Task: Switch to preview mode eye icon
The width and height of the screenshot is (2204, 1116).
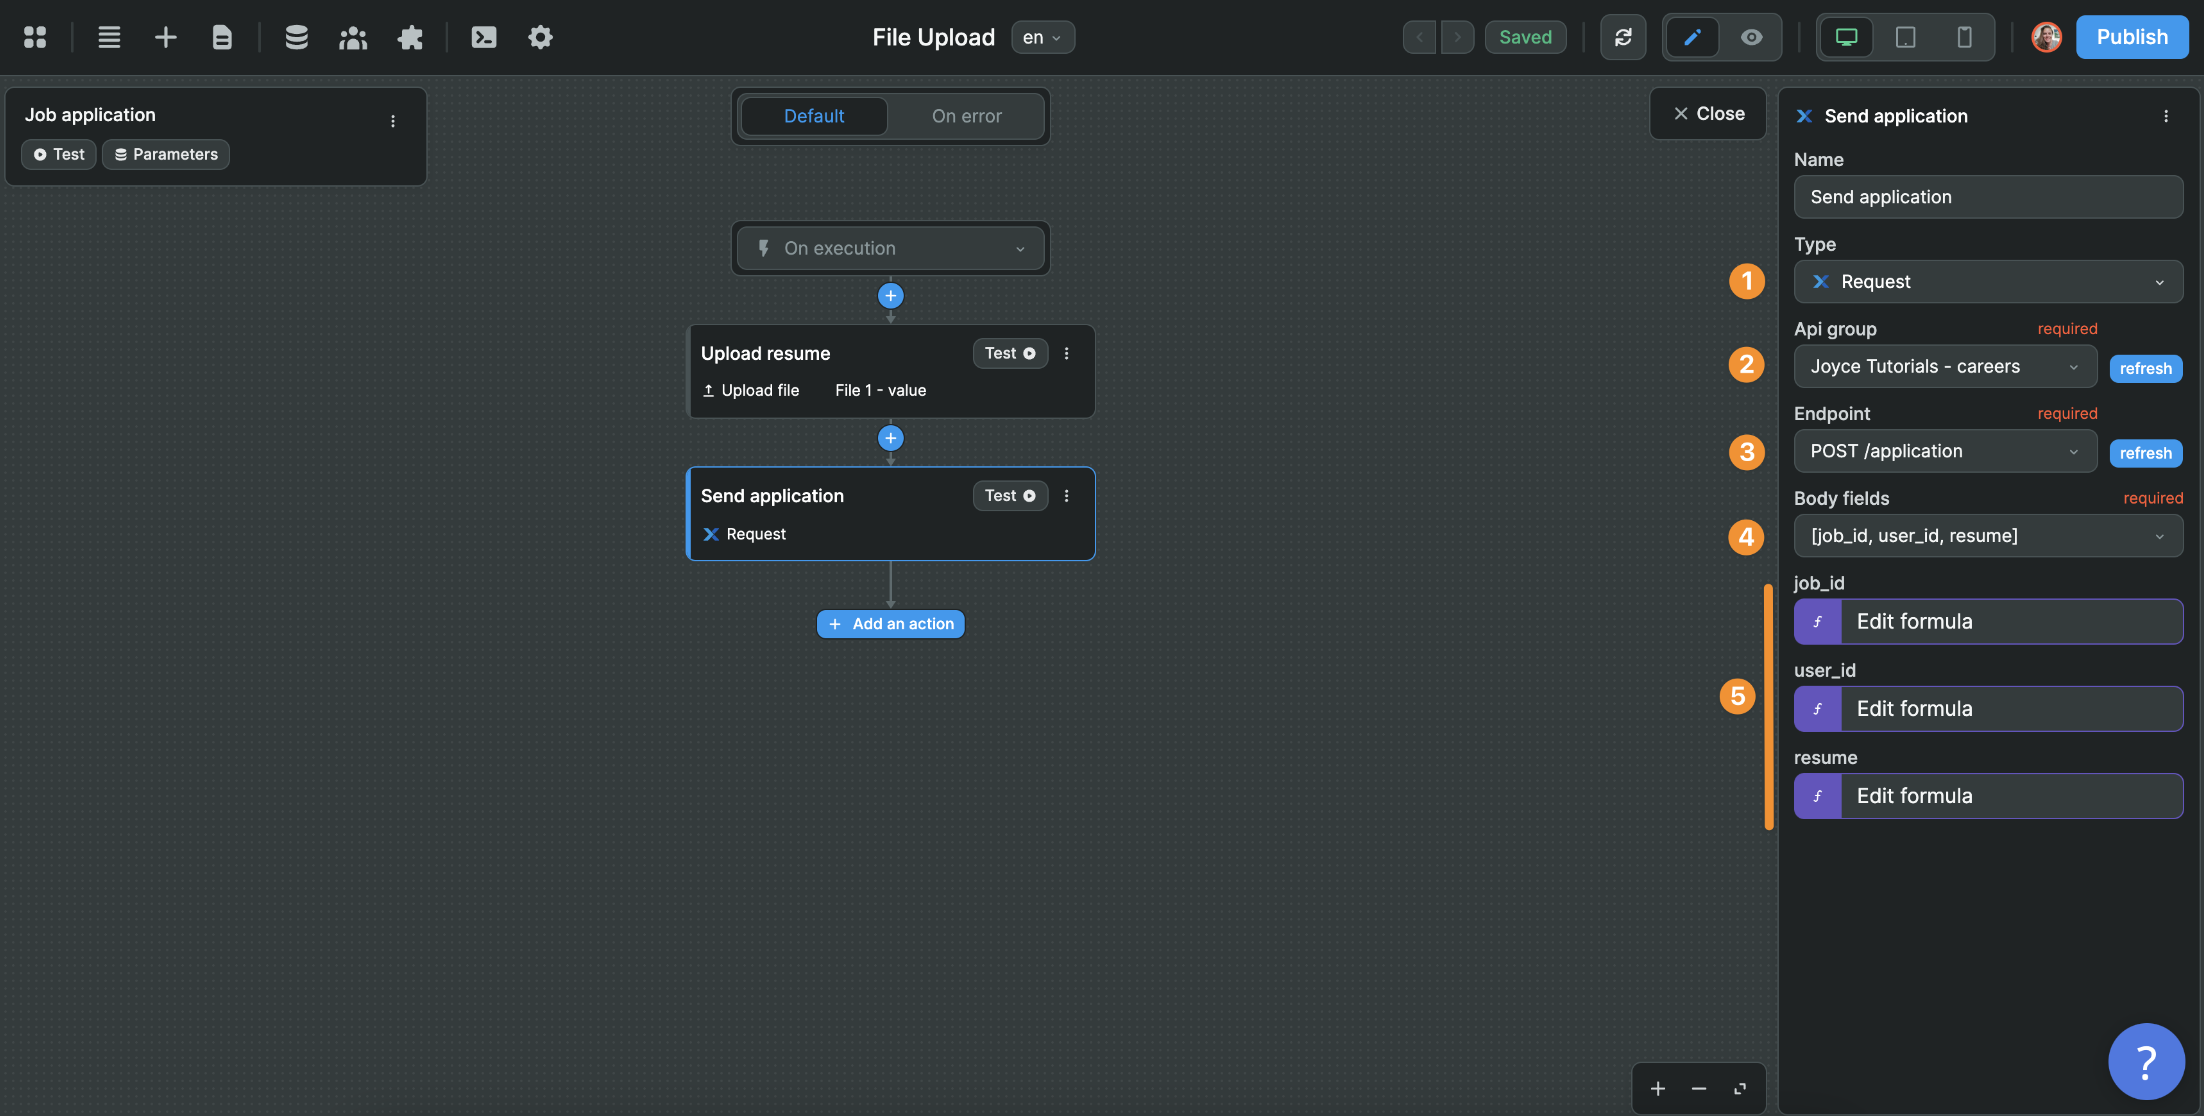Action: 1751,37
